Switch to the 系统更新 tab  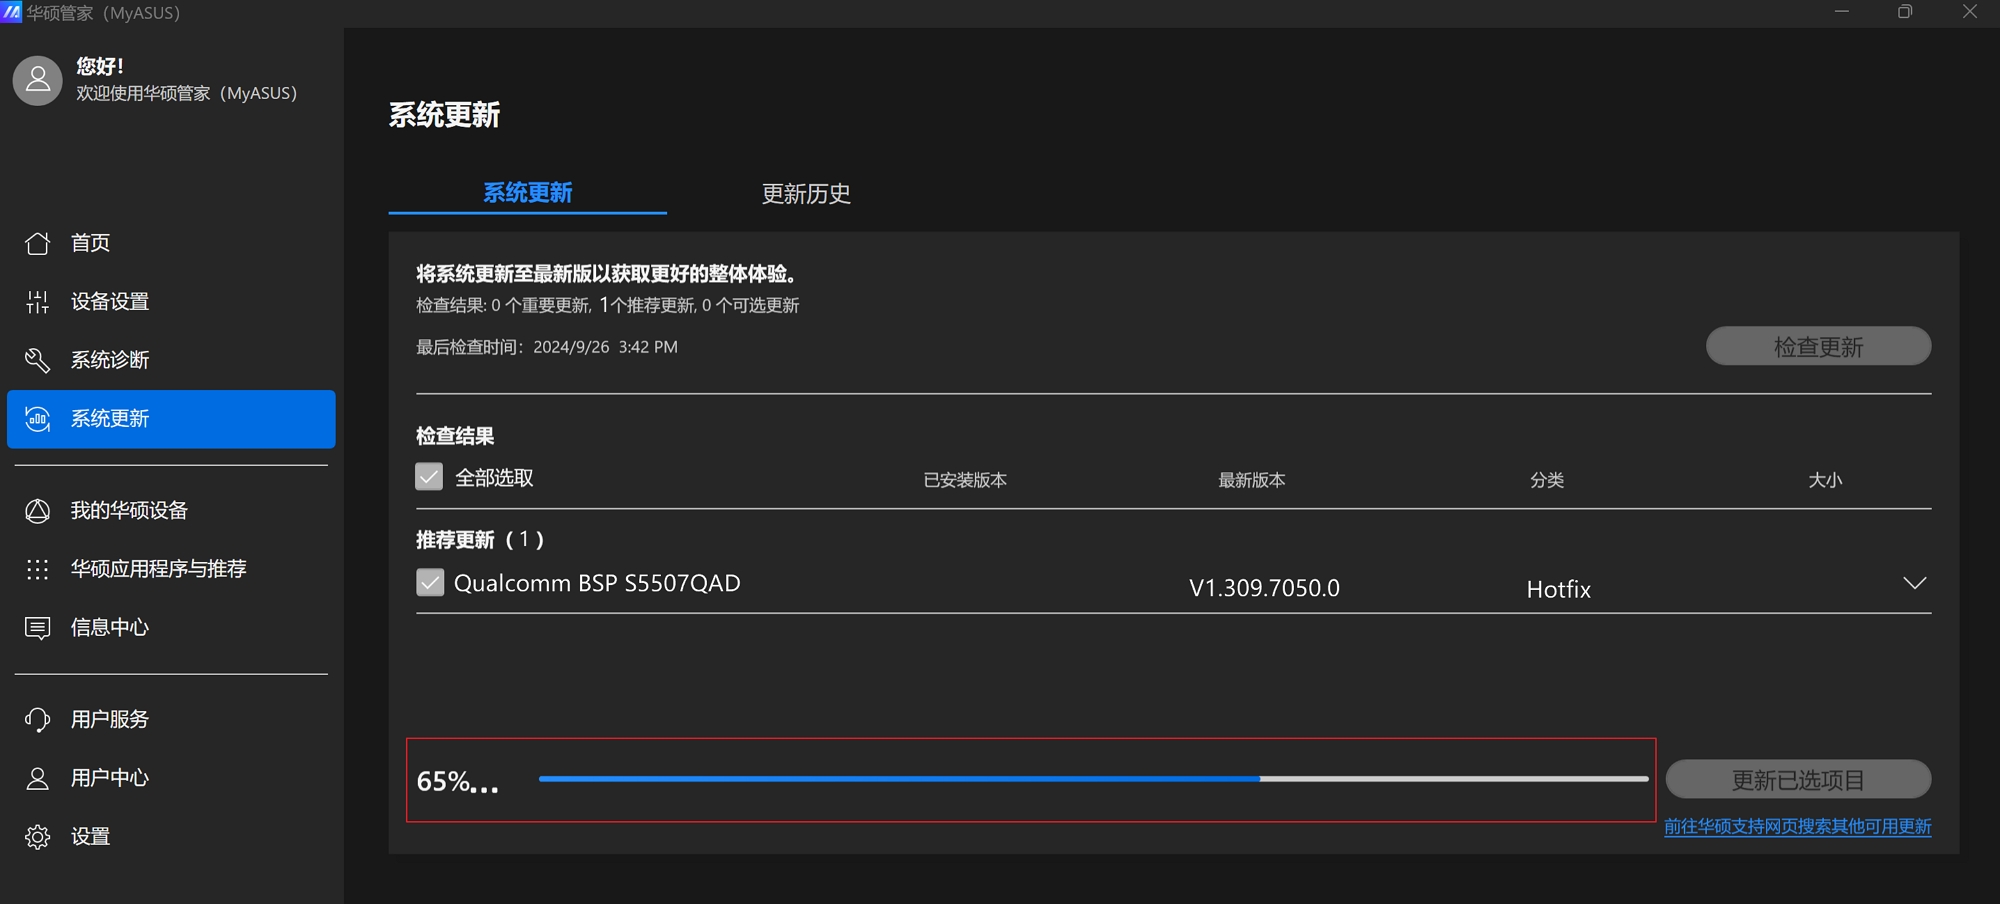(528, 192)
